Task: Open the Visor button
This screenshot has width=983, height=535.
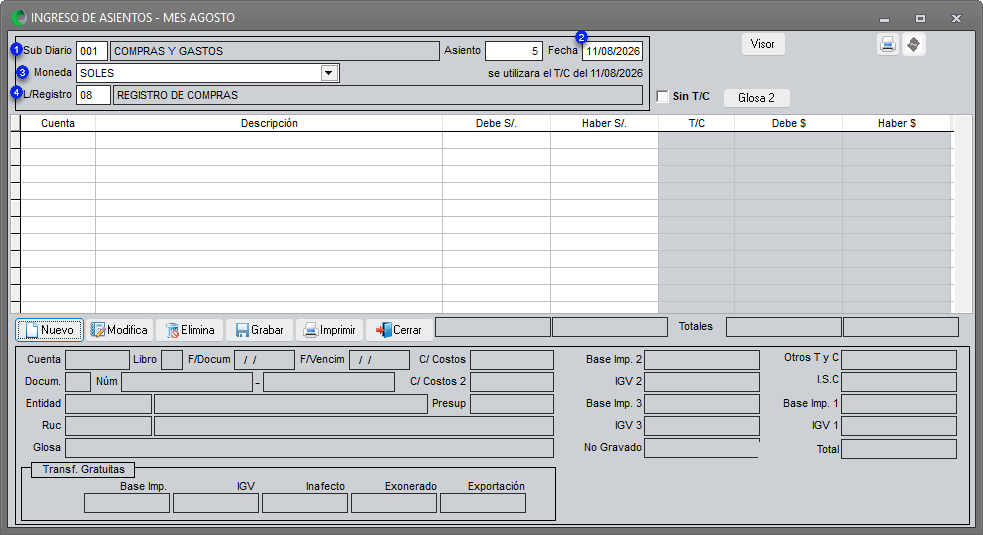Action: [762, 44]
